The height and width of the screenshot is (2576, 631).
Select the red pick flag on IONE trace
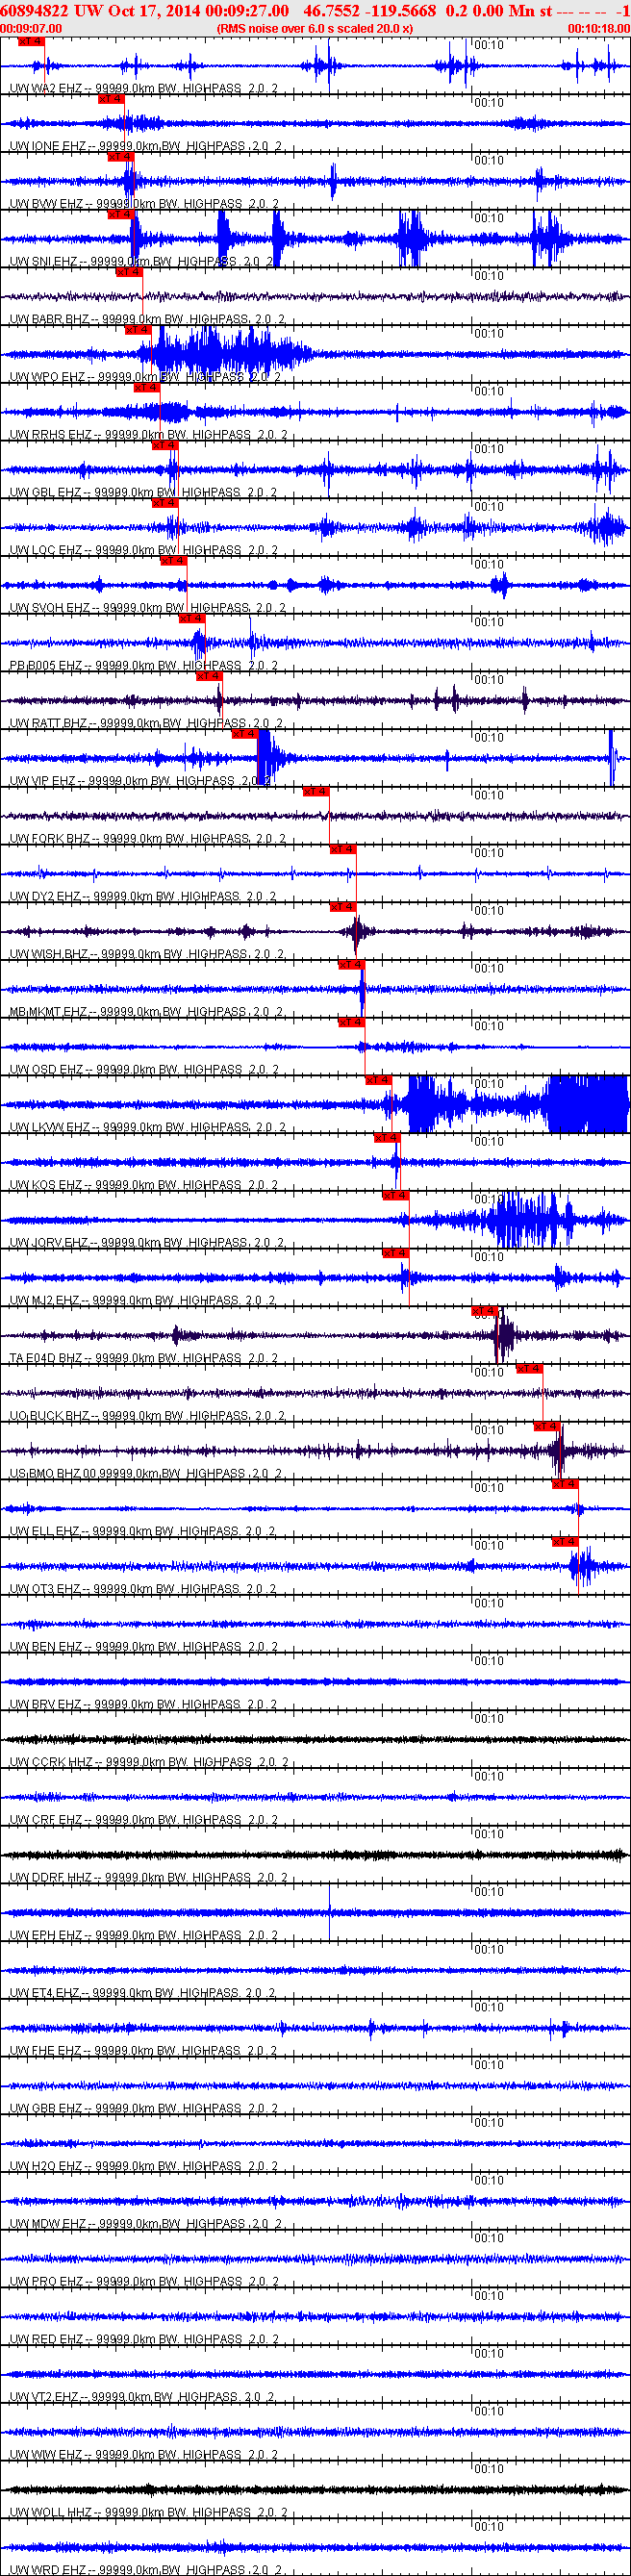pos(110,99)
